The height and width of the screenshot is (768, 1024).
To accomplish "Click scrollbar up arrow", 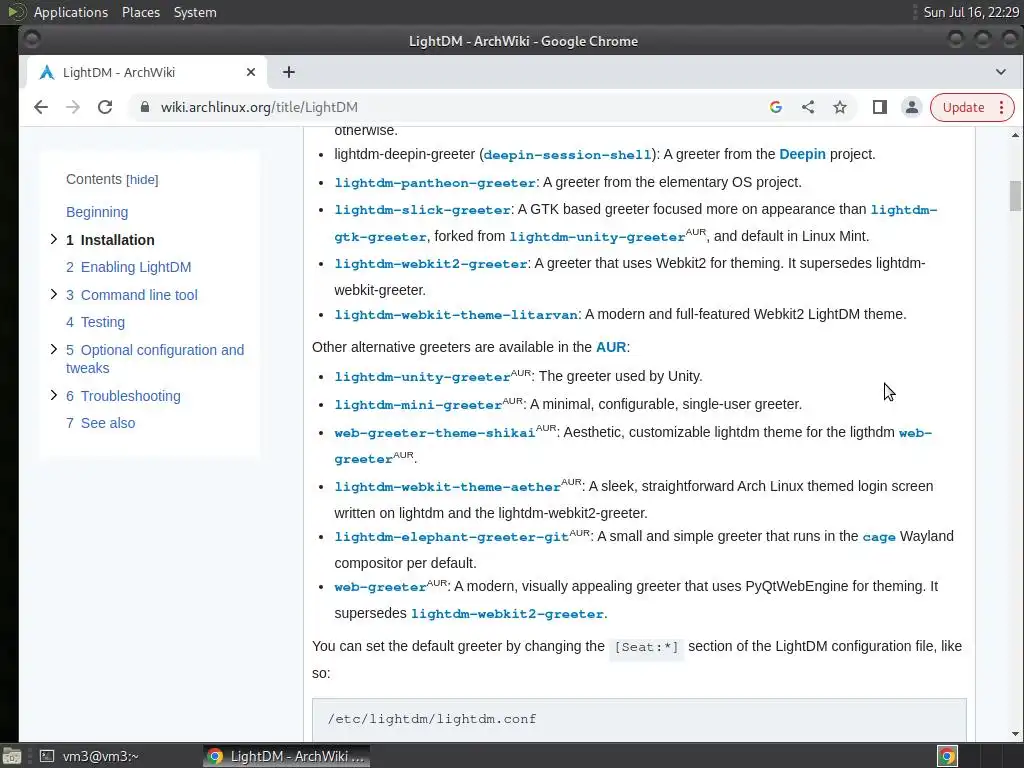I will [x=1015, y=136].
